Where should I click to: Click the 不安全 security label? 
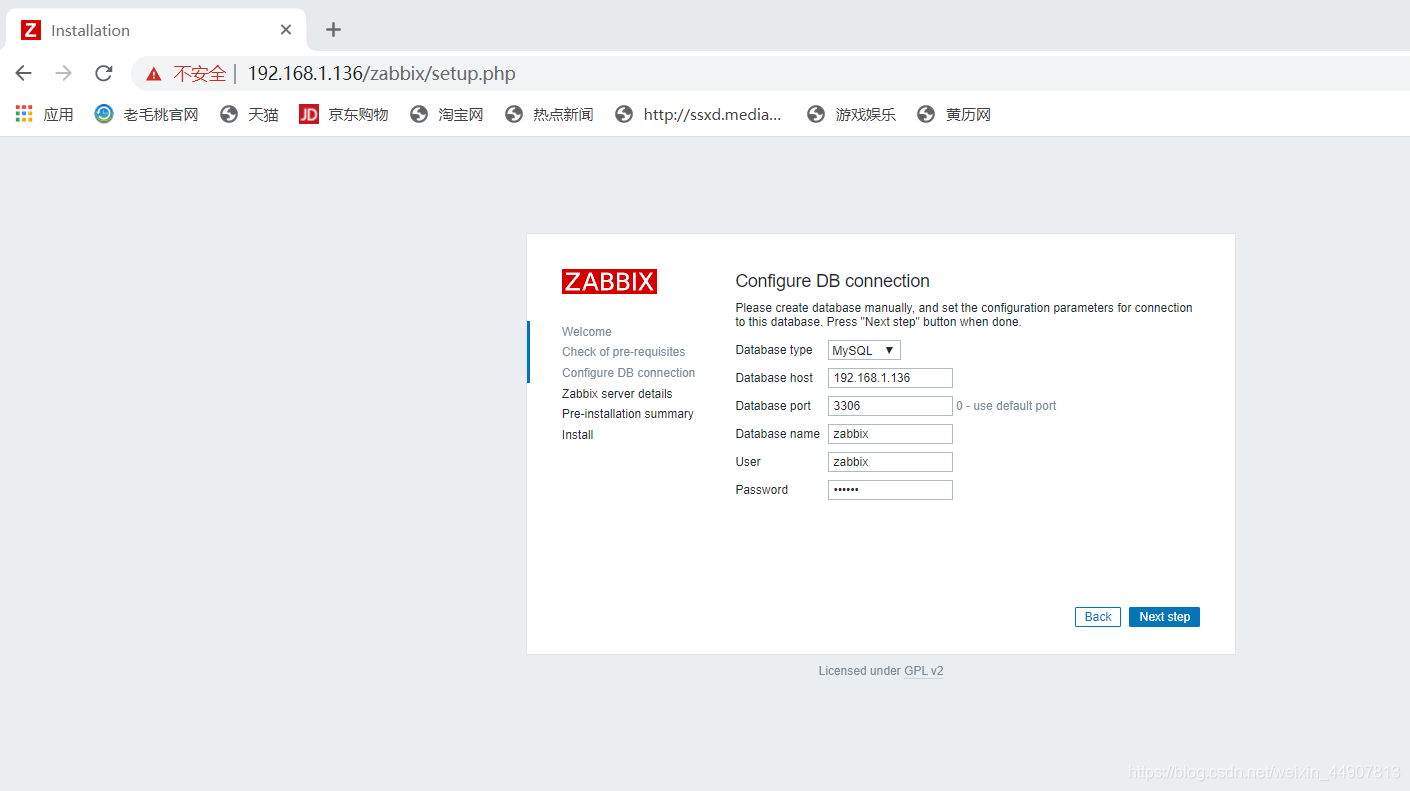pos(200,74)
